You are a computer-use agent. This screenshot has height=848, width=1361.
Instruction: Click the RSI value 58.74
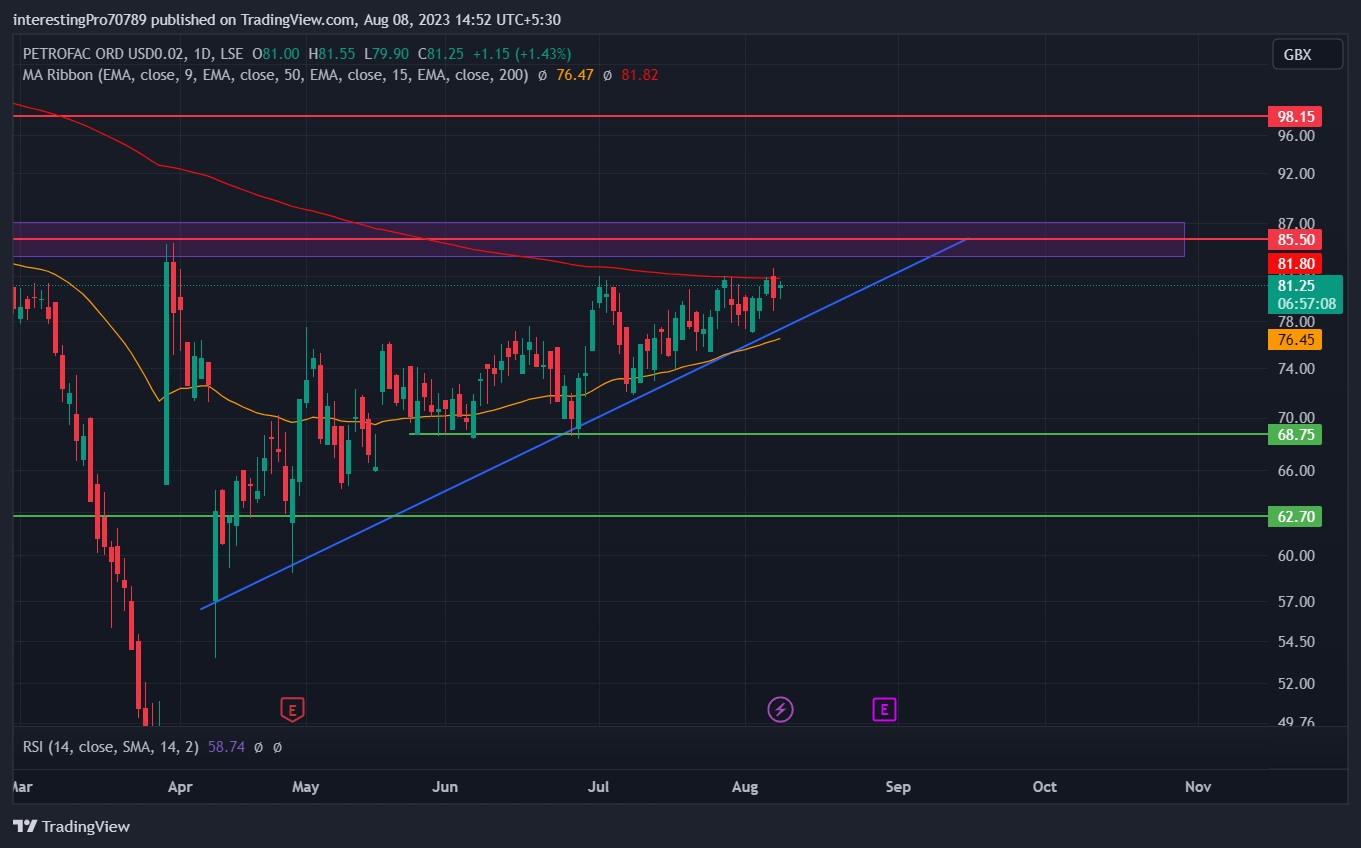228,746
